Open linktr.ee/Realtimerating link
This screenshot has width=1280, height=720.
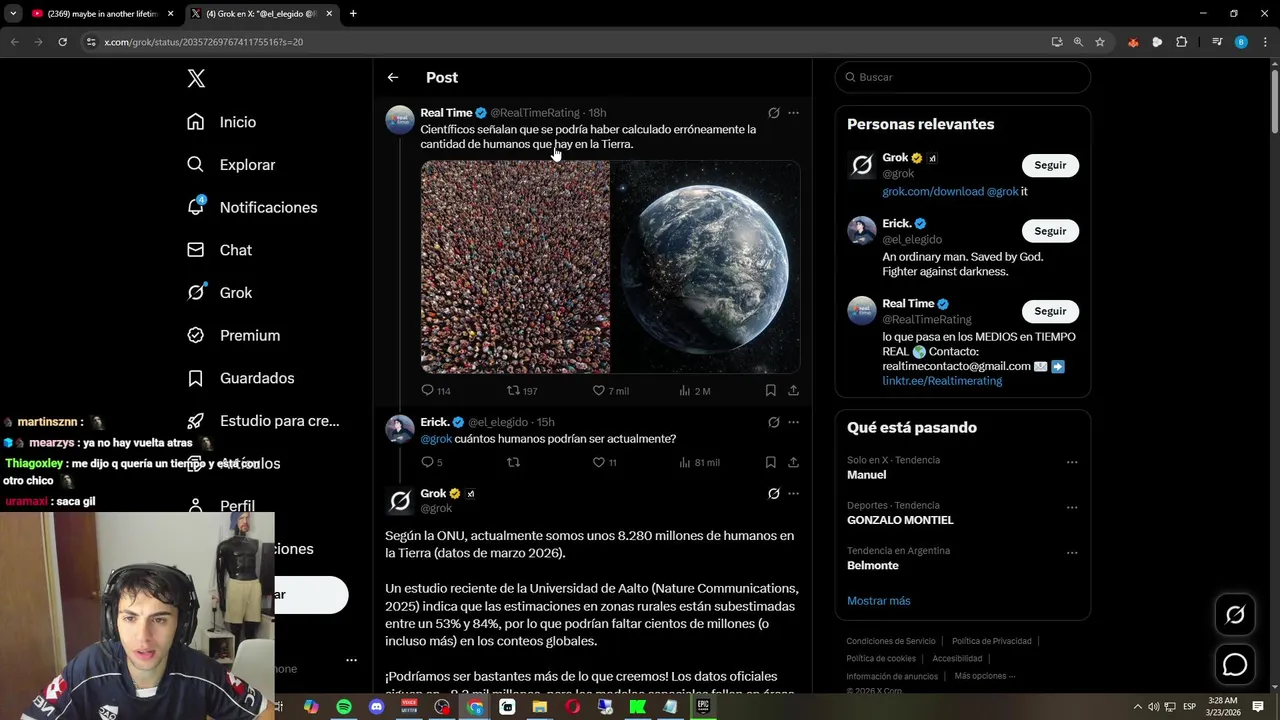[x=942, y=381]
